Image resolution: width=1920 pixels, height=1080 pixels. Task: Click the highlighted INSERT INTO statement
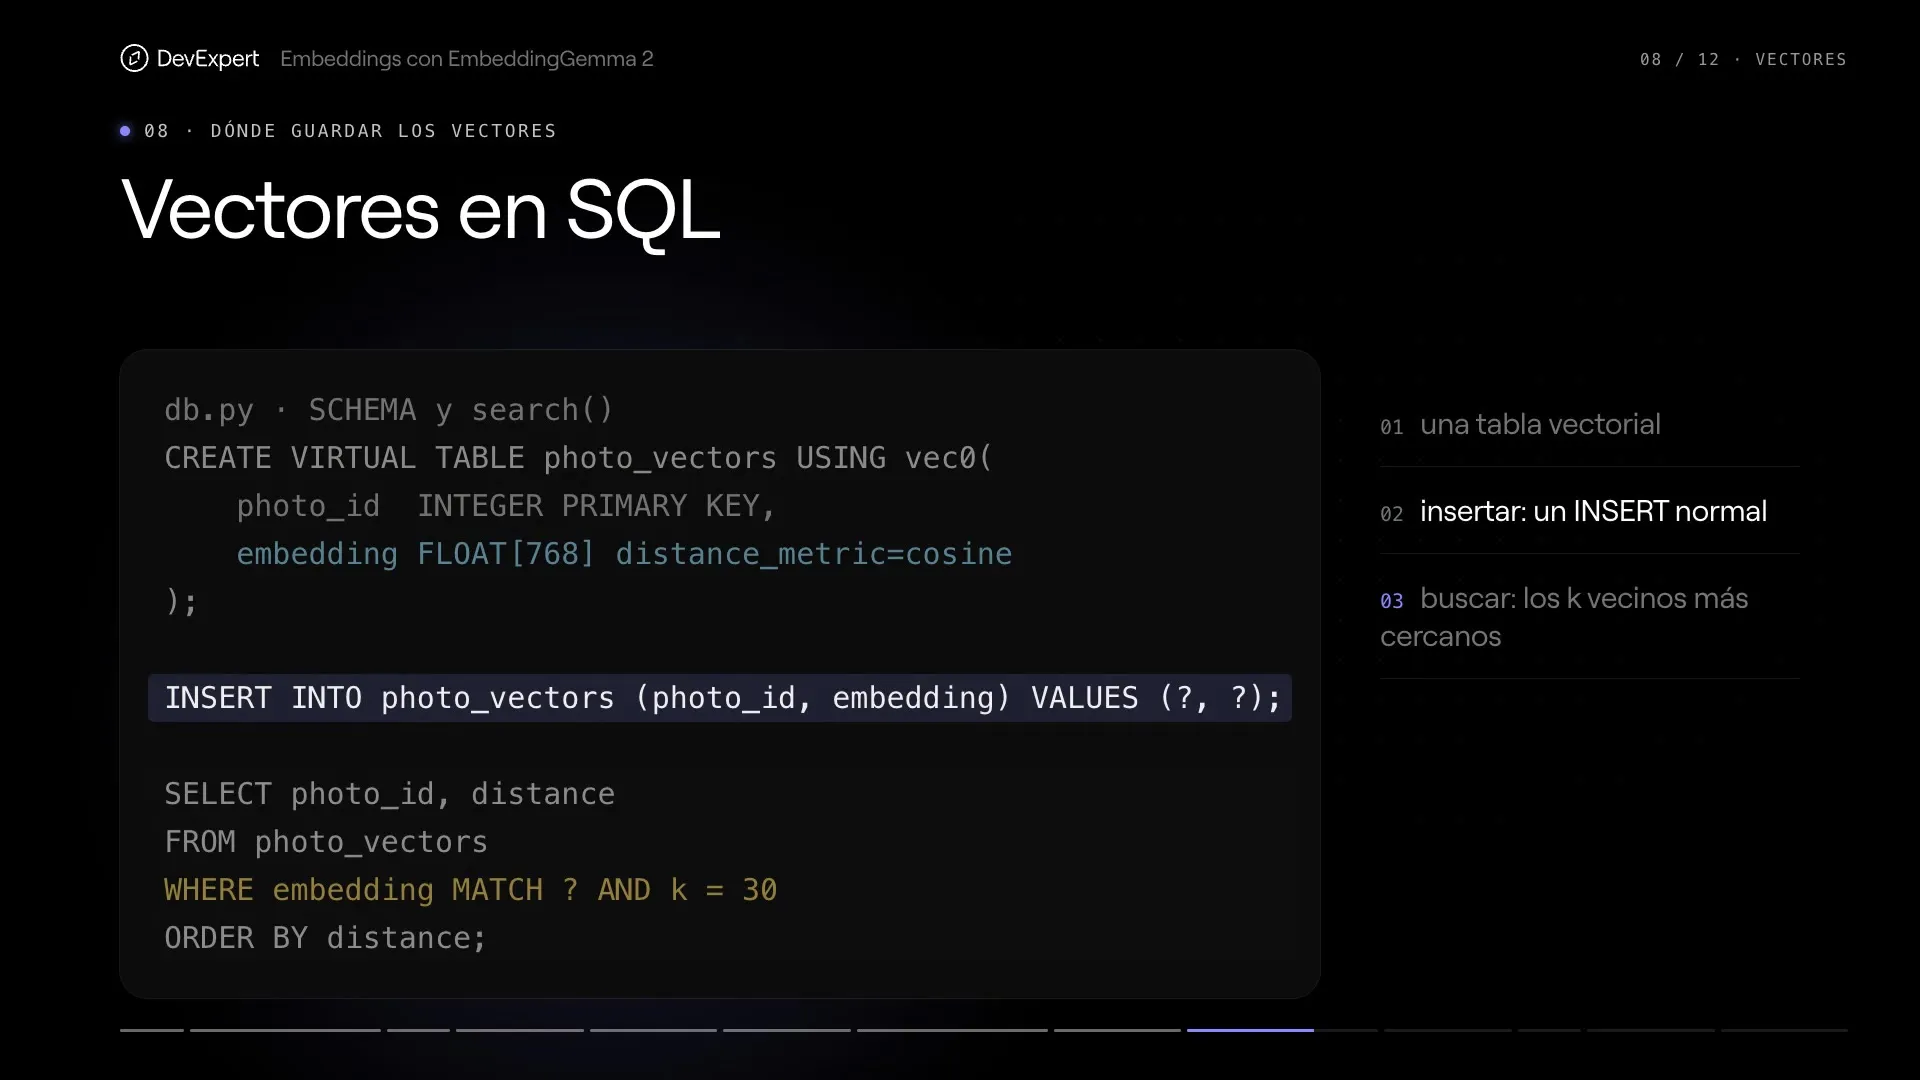pyautogui.click(x=720, y=698)
